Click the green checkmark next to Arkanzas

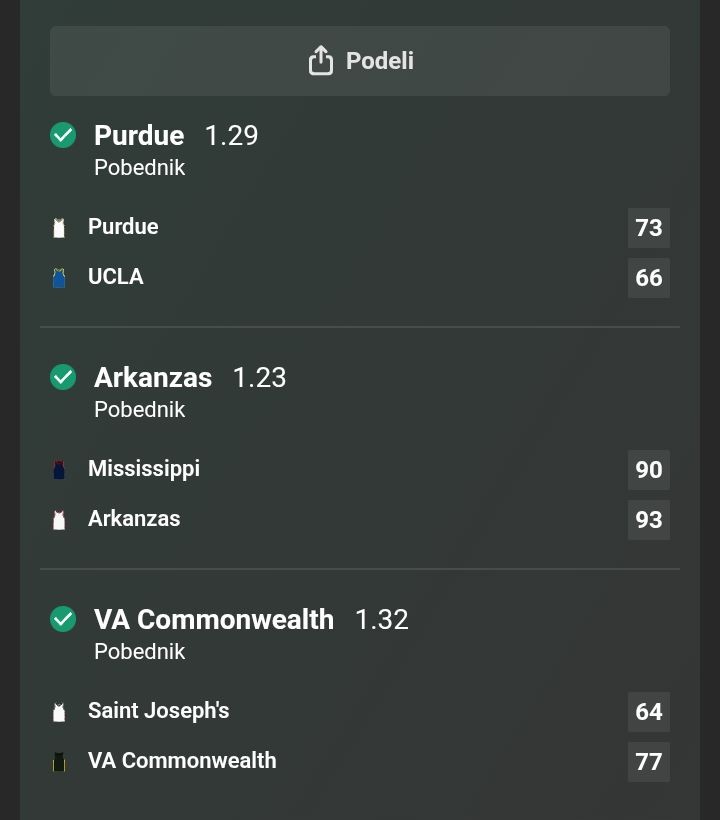(x=63, y=377)
